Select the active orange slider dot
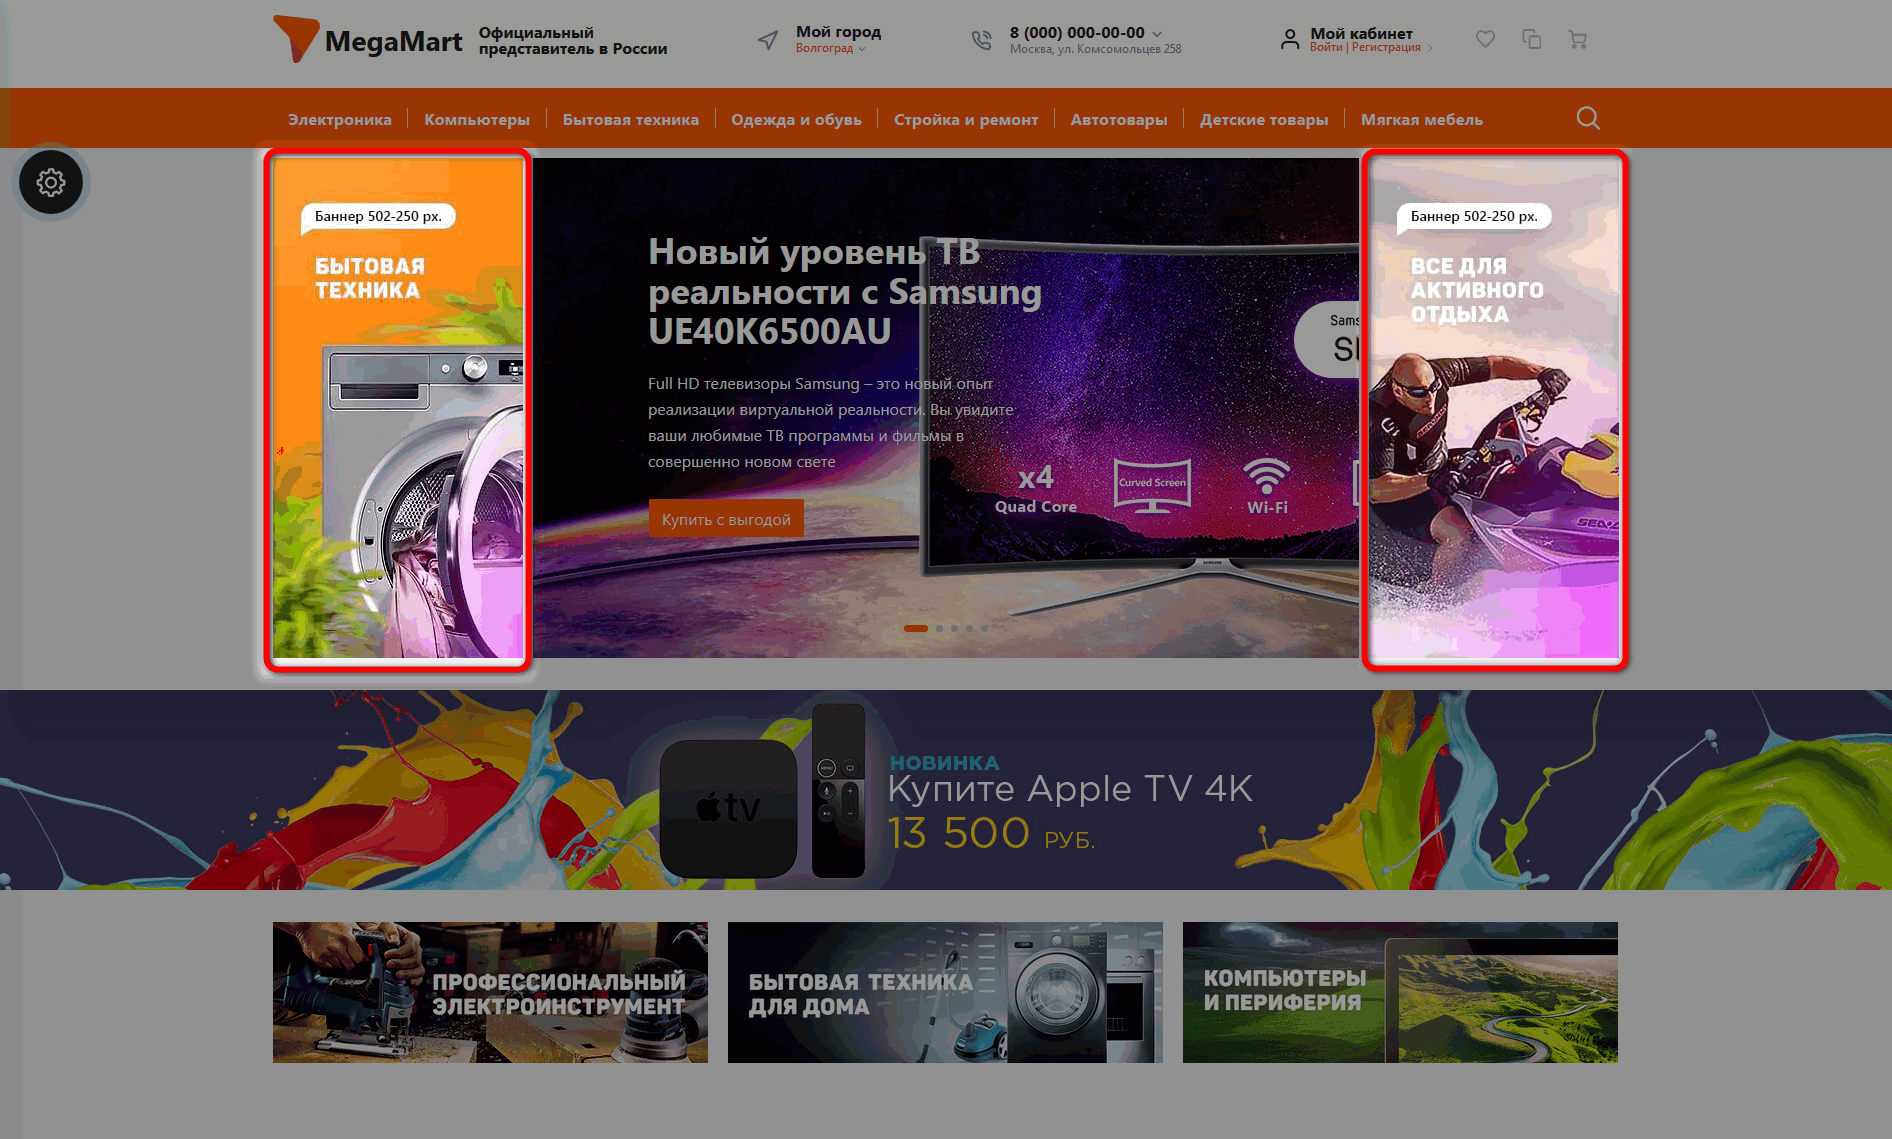 pos(915,628)
